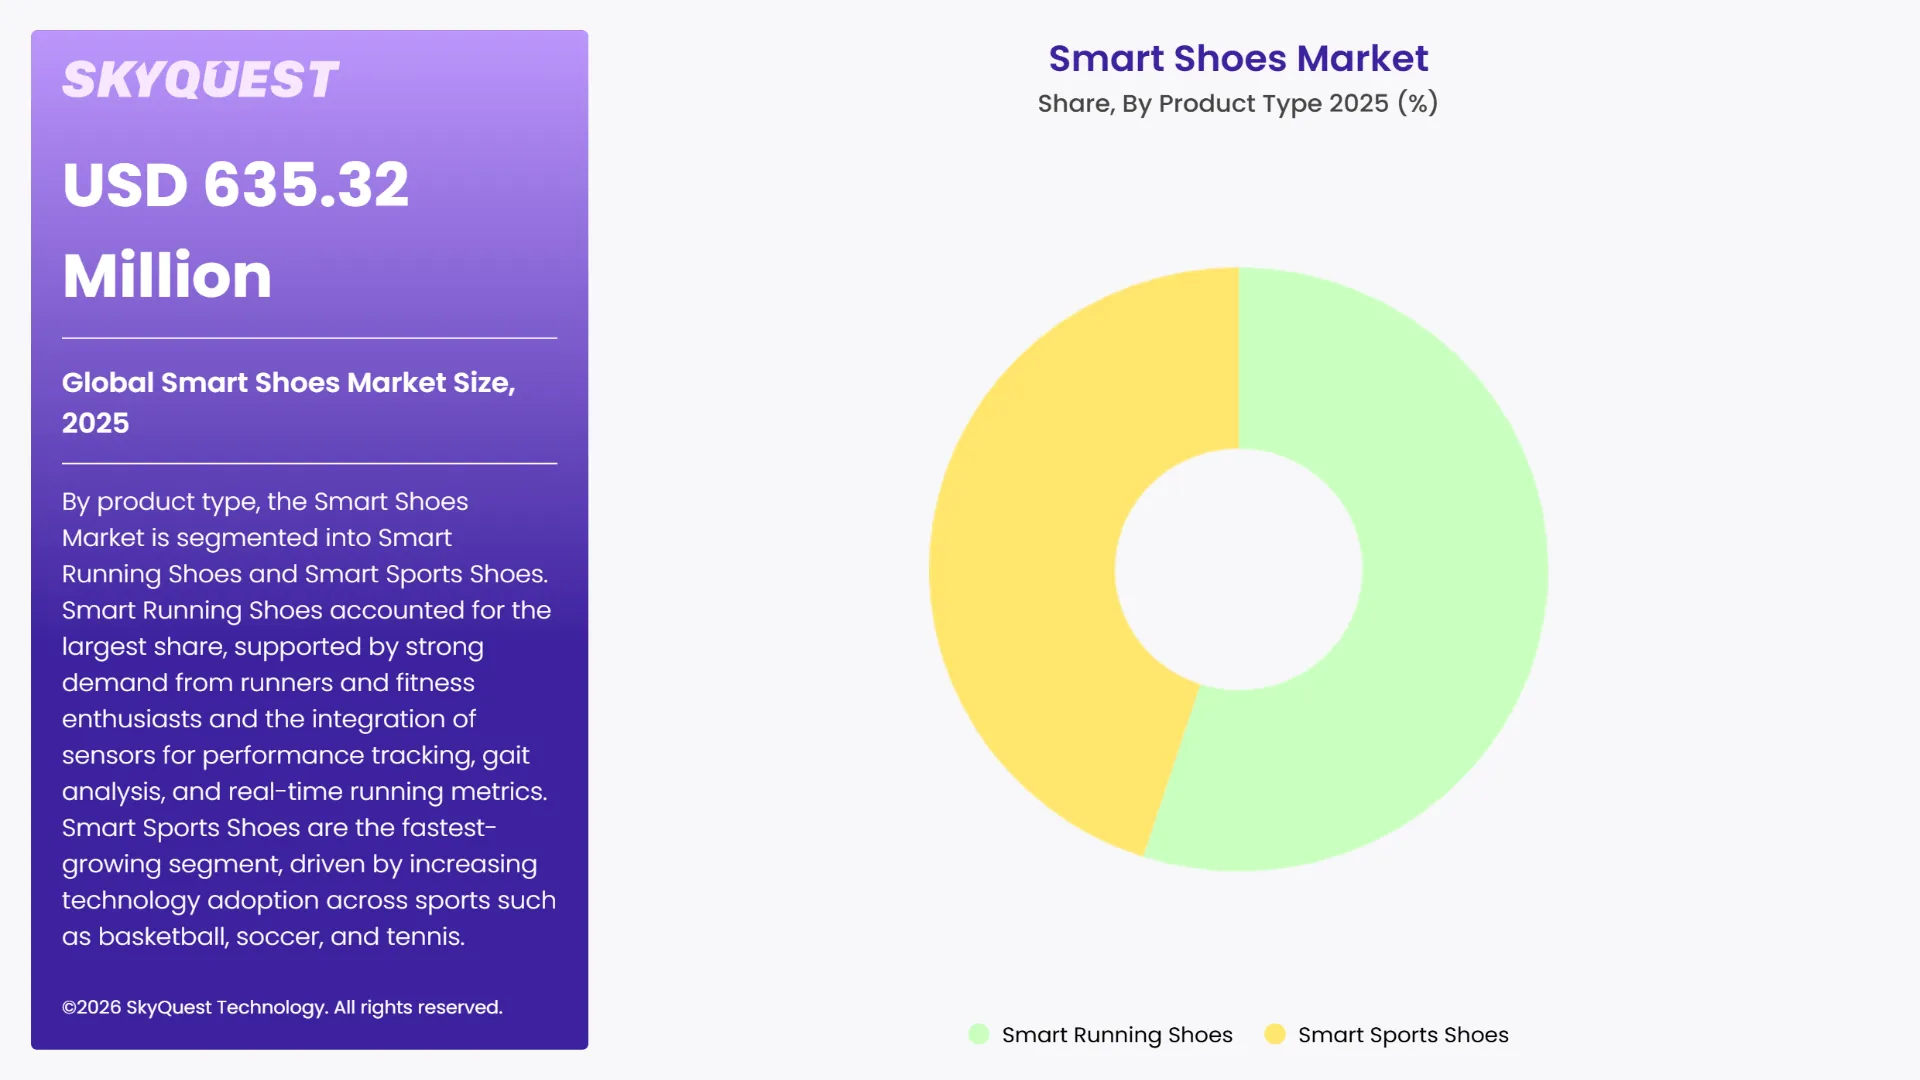Image resolution: width=1920 pixels, height=1080 pixels.
Task: Toggle Smart Sports Shoes legend entry
Action: 1387,1035
